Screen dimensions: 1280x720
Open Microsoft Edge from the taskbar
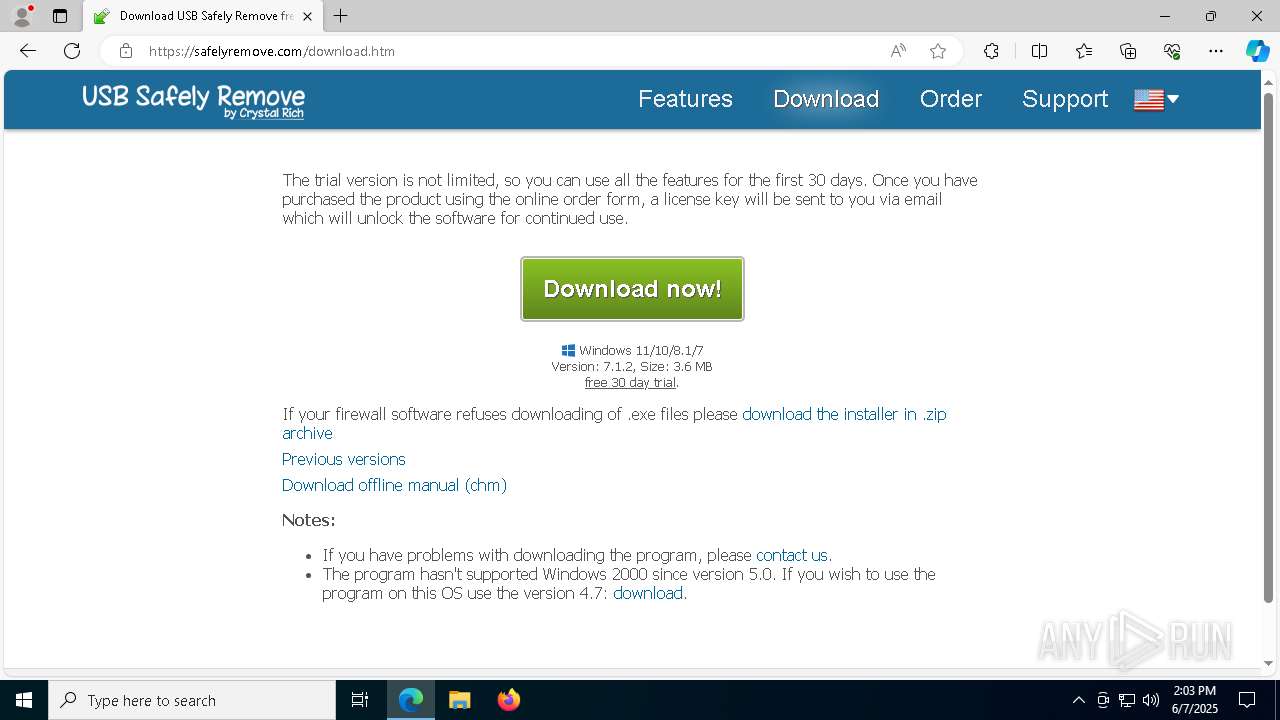pyautogui.click(x=411, y=700)
